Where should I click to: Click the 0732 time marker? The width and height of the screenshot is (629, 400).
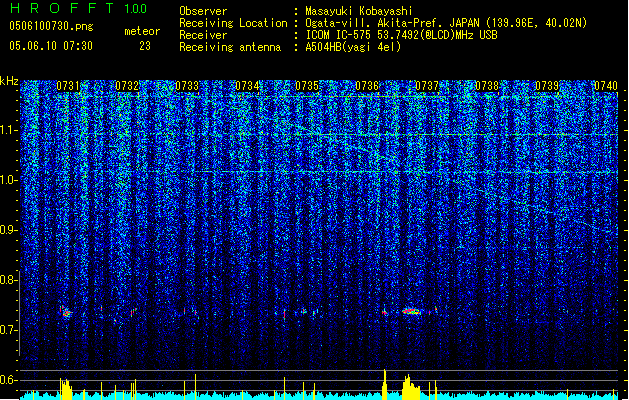pyautogui.click(x=127, y=86)
